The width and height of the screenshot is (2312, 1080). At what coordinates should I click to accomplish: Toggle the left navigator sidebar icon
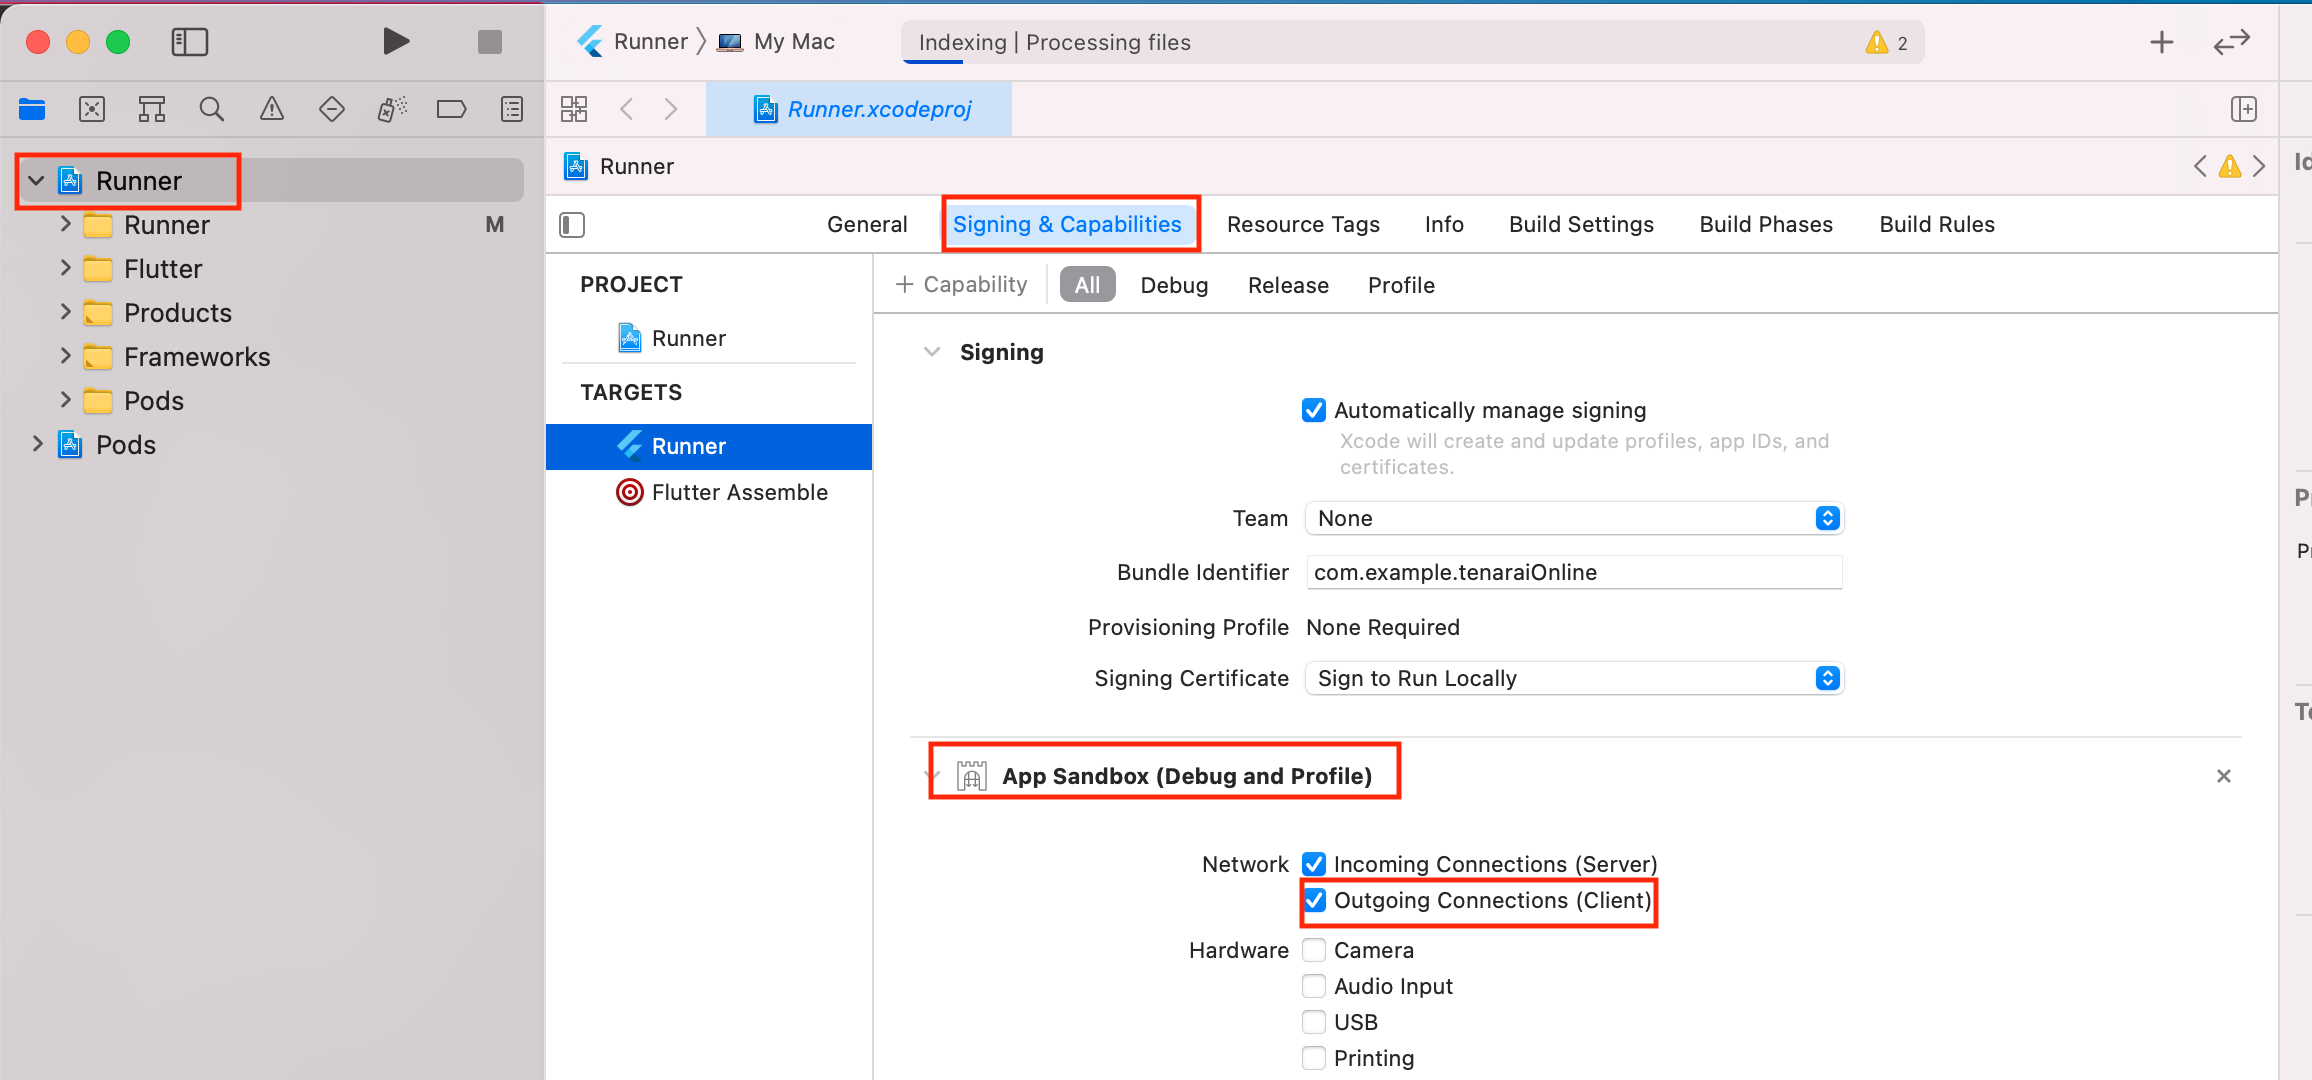coord(189,42)
